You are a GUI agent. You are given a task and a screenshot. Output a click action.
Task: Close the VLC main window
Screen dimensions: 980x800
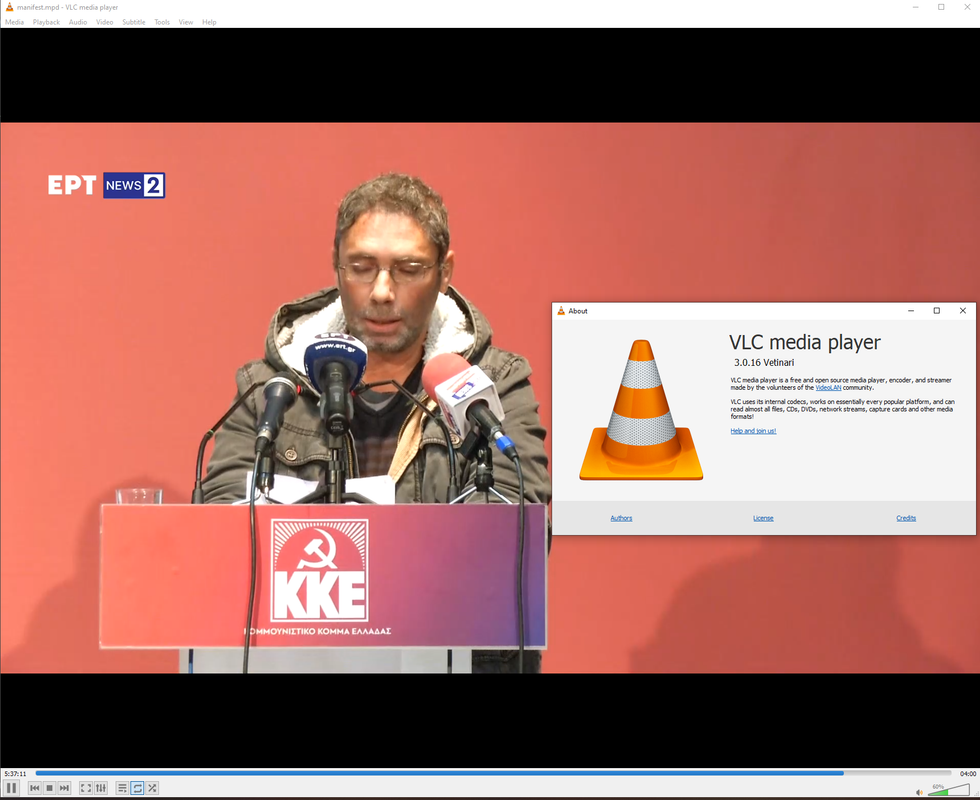[967, 7]
